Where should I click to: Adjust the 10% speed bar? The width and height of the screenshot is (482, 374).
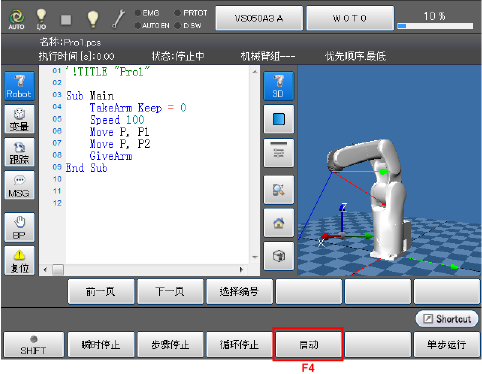click(435, 26)
